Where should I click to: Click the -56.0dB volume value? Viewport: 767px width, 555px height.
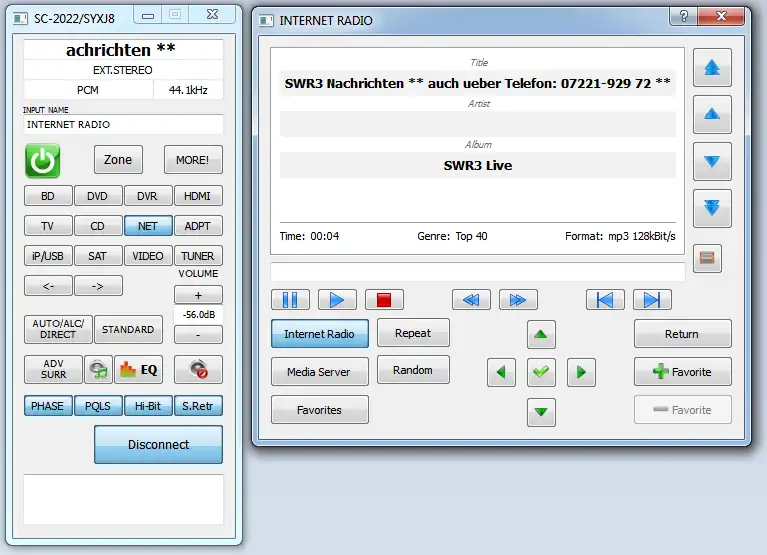coord(199,315)
